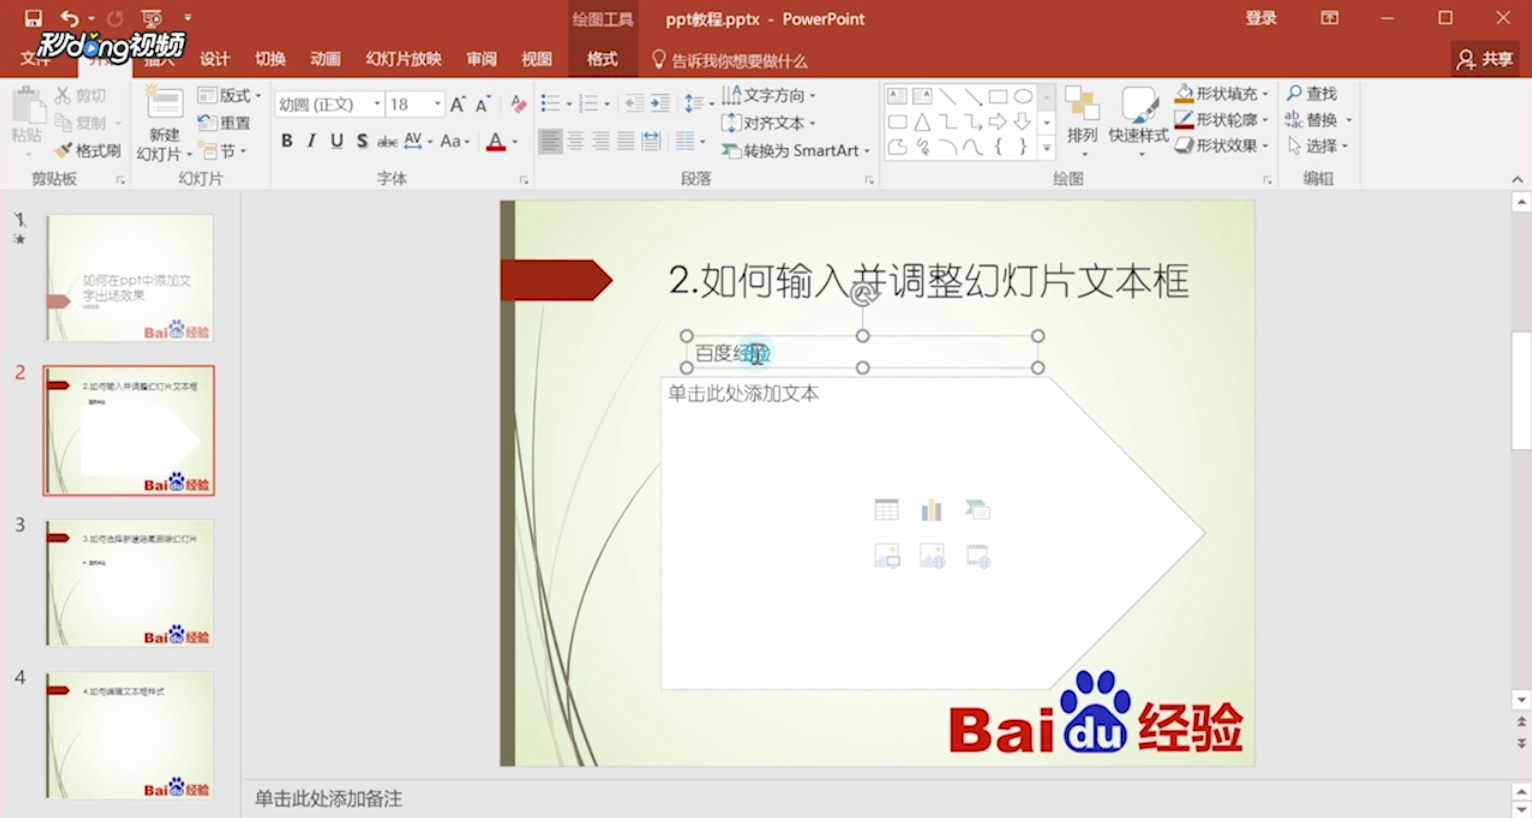Open bullets list dropdown
The height and width of the screenshot is (818, 1532).
(569, 104)
